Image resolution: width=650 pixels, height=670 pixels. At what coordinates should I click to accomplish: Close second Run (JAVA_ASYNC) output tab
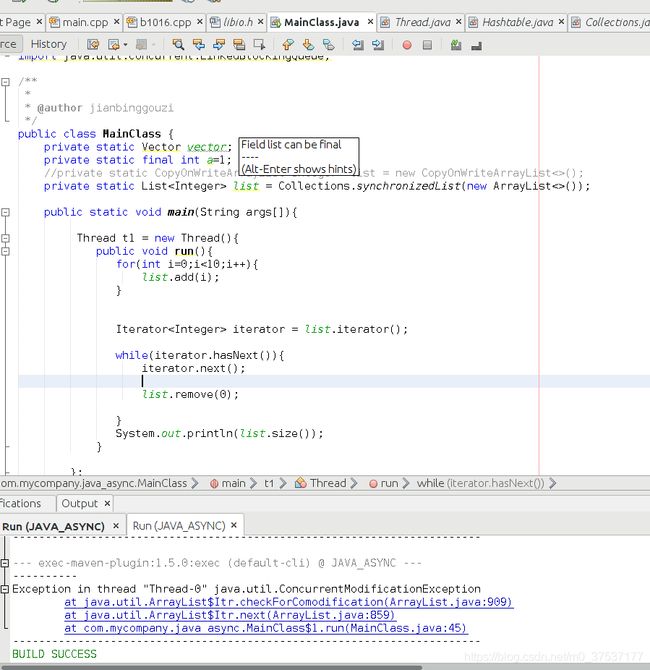234,525
